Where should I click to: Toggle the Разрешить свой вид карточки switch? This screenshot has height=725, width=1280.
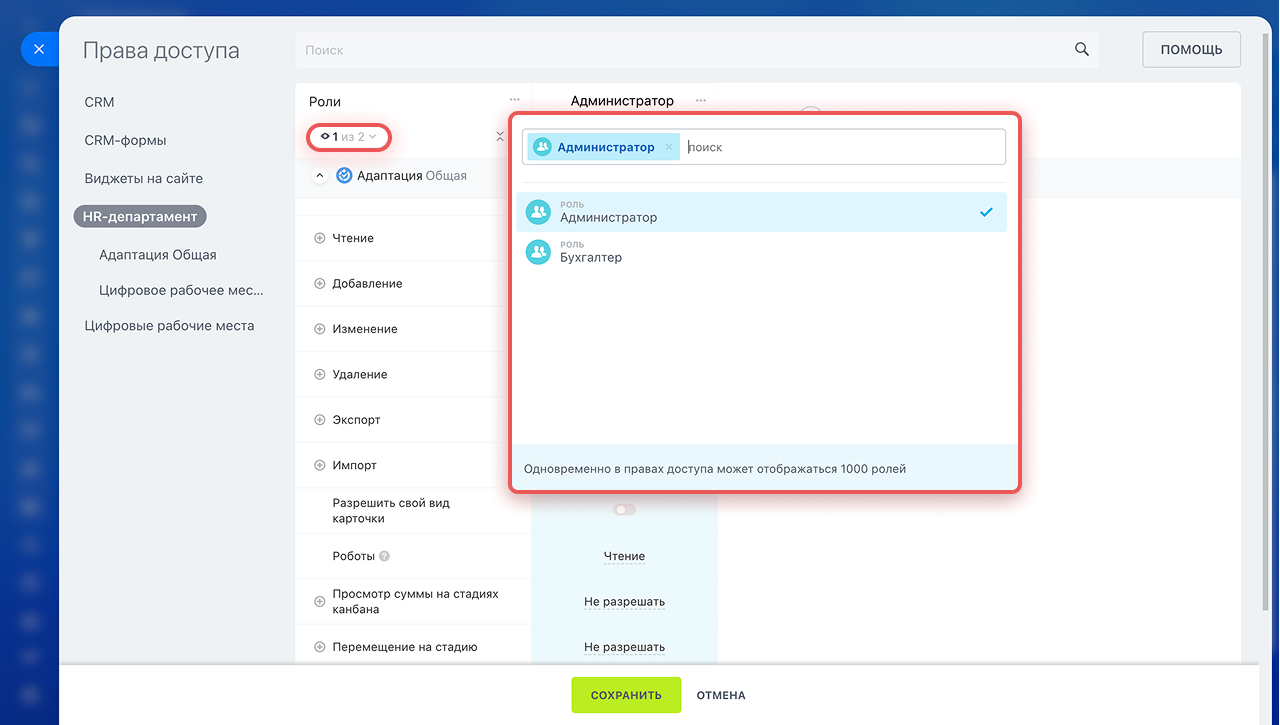[x=624, y=510]
